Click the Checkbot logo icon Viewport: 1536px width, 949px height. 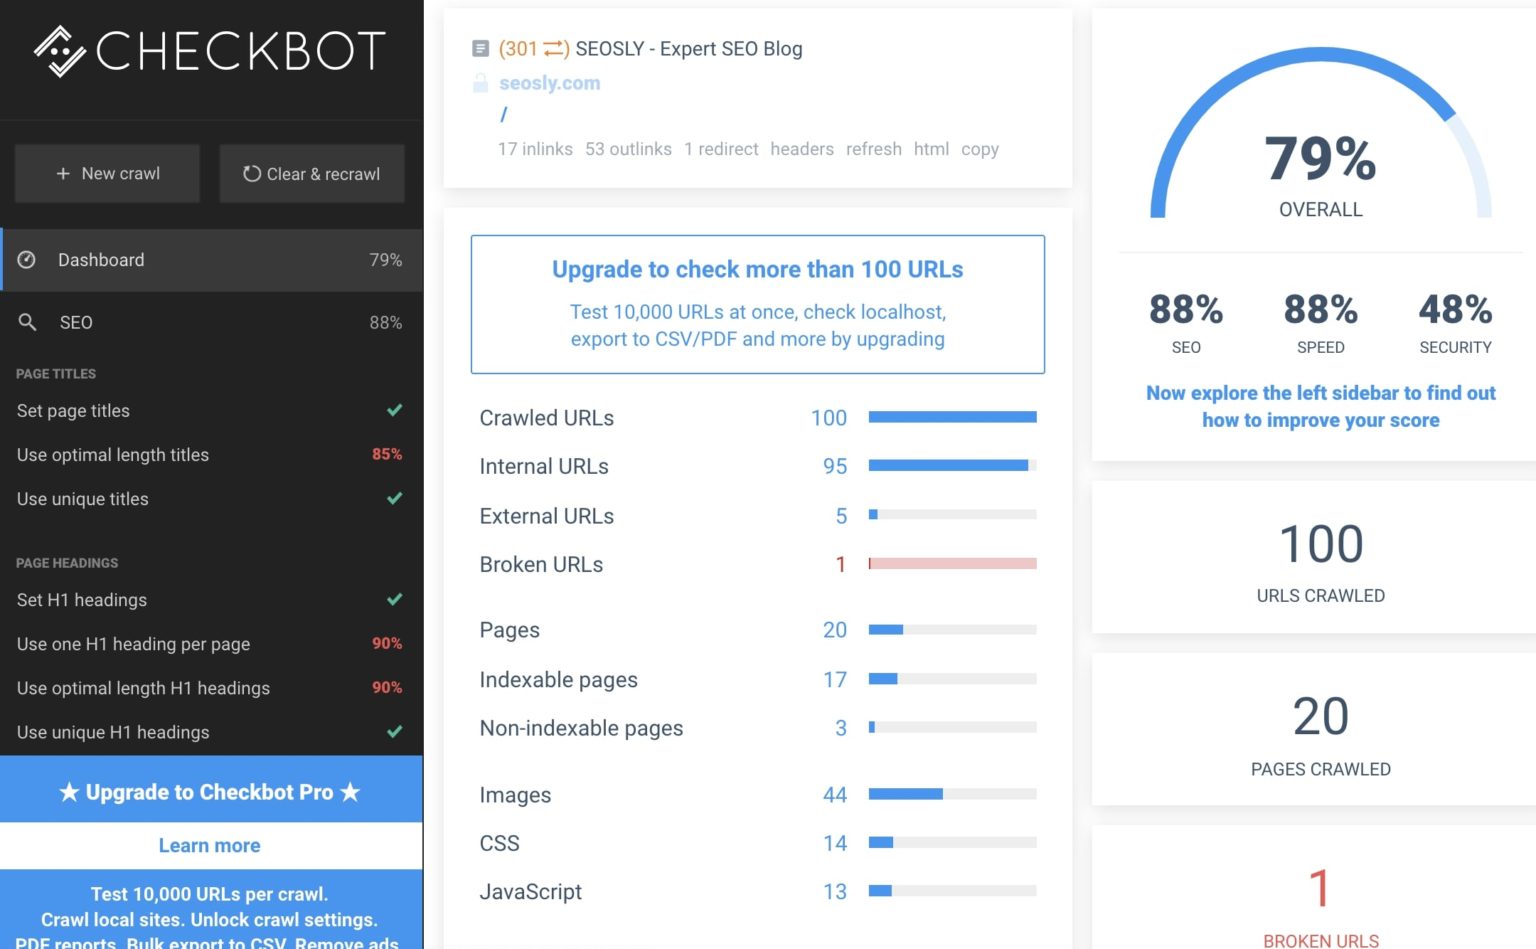58,49
